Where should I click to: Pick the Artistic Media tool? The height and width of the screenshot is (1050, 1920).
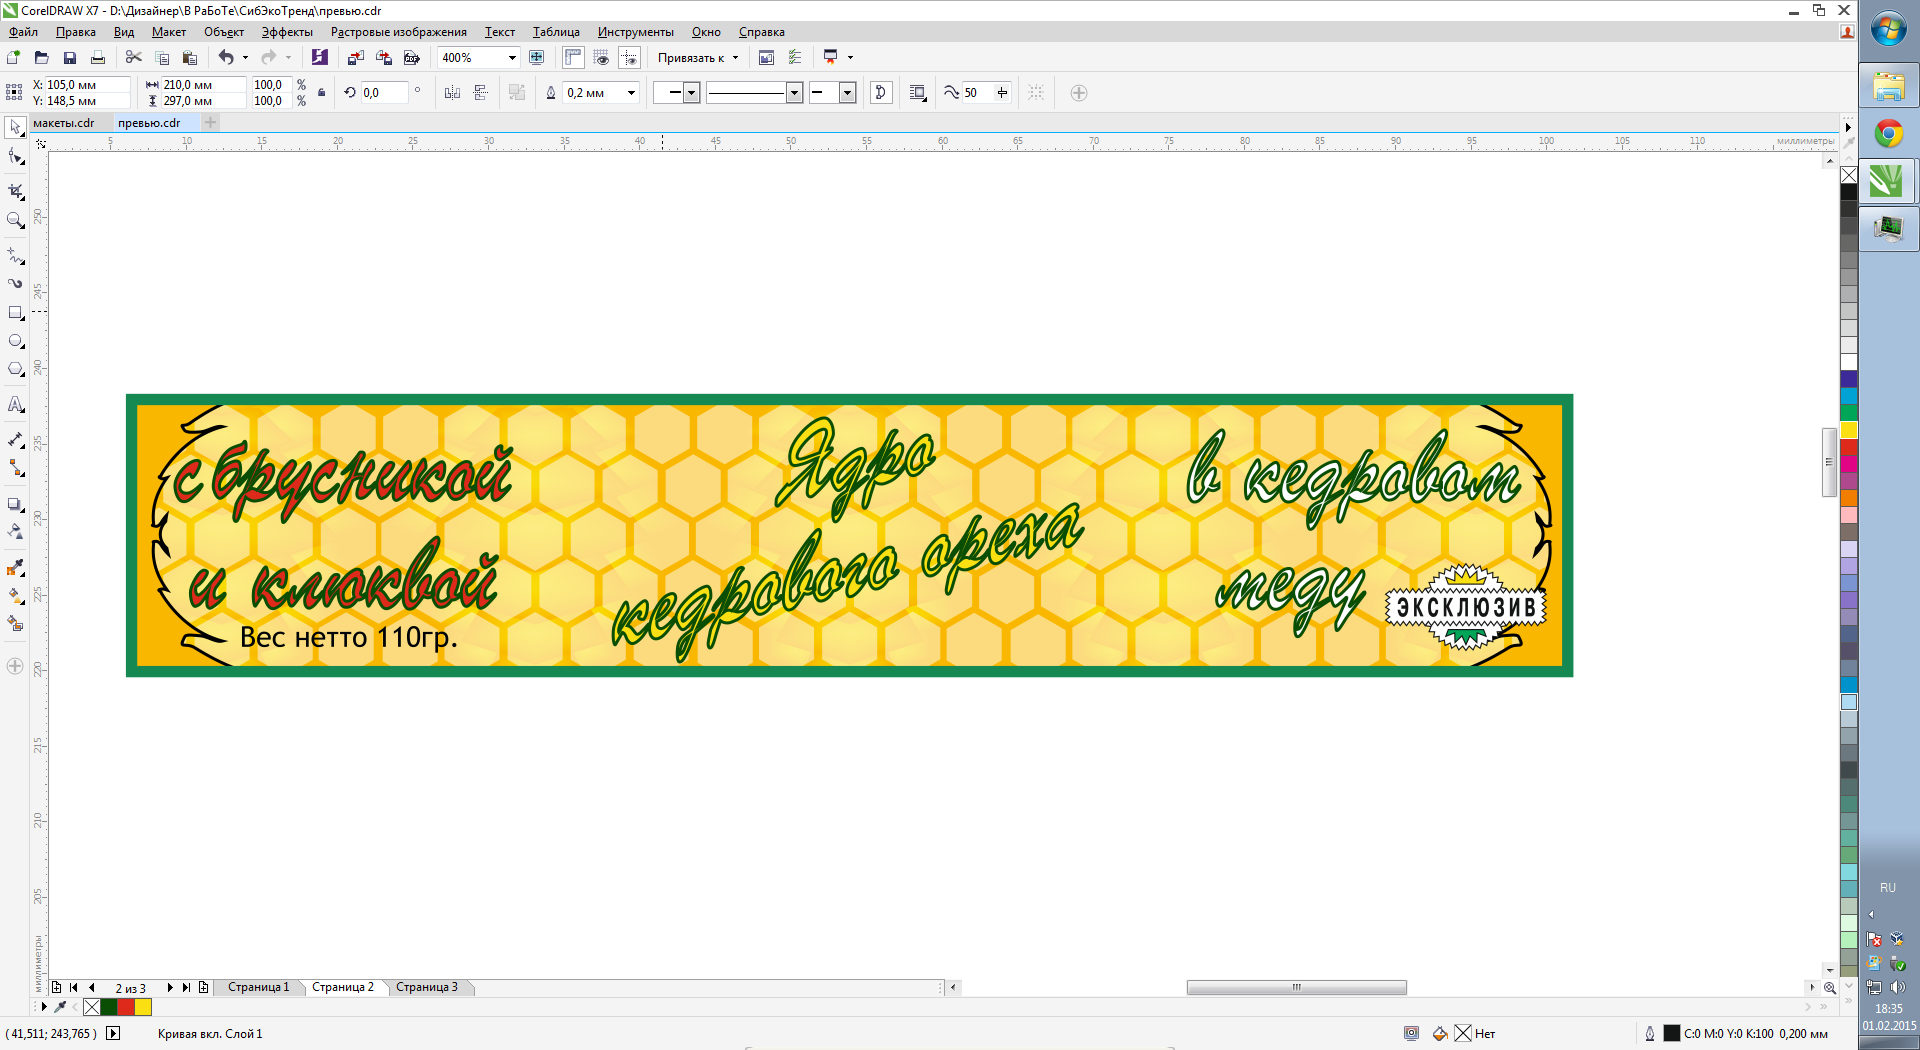15,284
